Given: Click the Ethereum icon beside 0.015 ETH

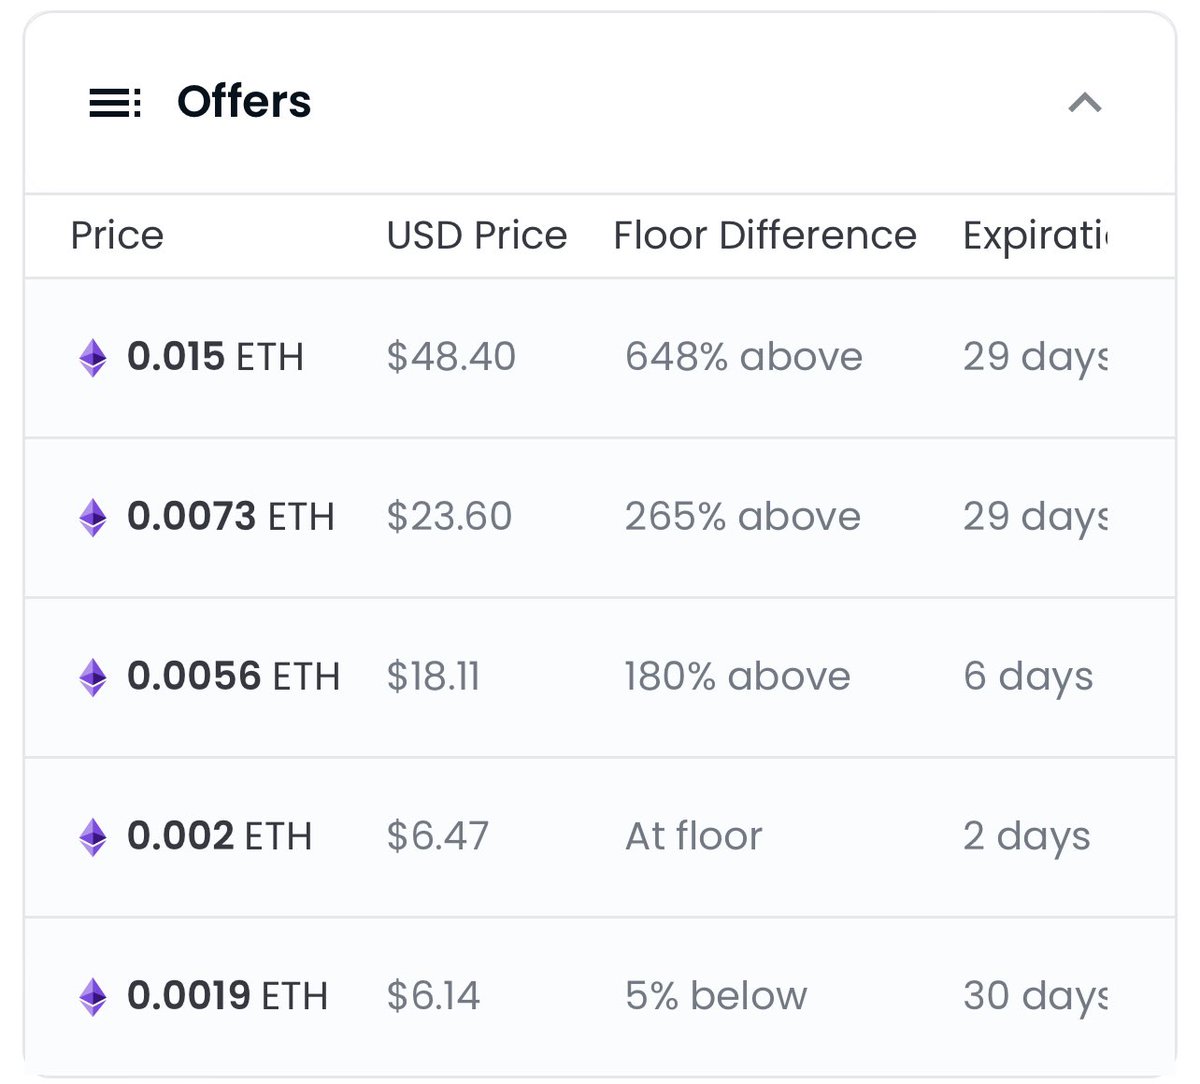Looking at the screenshot, I should [93, 357].
